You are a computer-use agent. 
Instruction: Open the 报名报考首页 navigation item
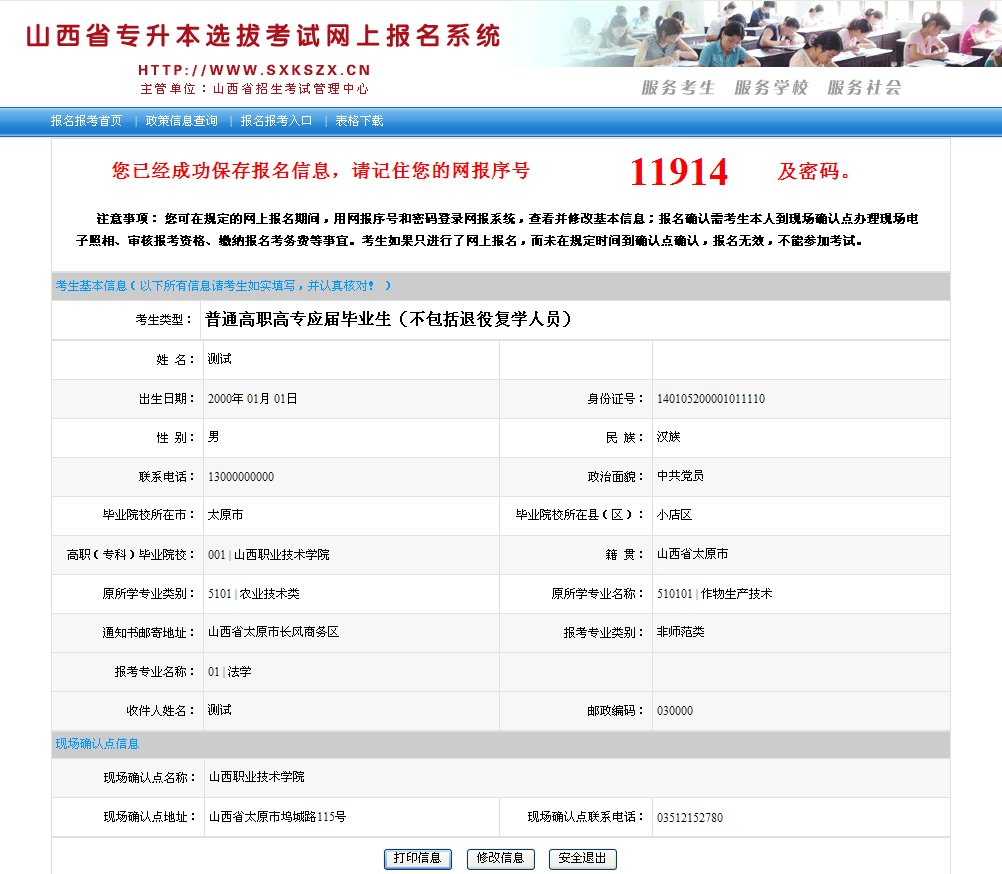tap(86, 121)
